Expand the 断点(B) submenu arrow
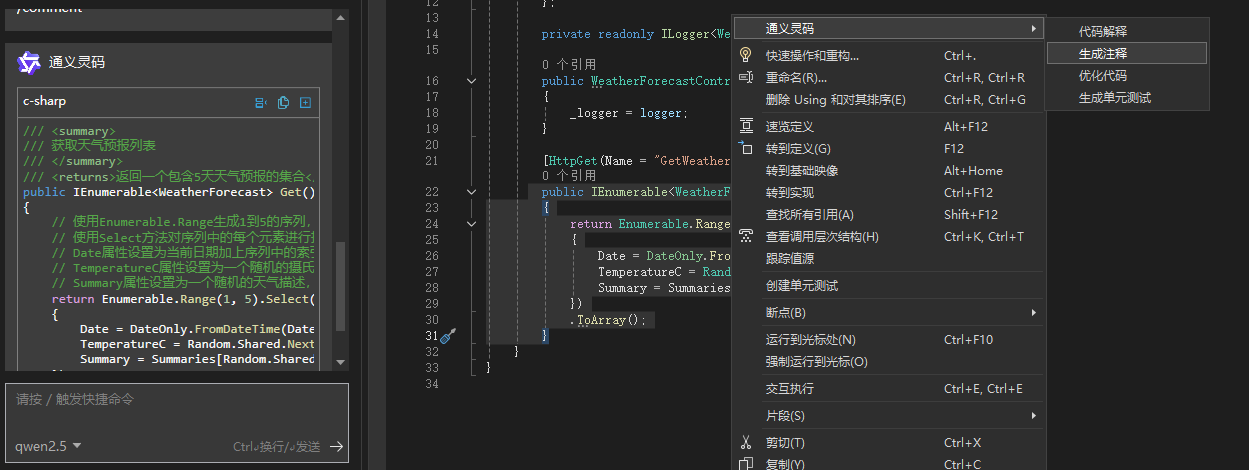The height and width of the screenshot is (470, 1249). click(x=1033, y=313)
